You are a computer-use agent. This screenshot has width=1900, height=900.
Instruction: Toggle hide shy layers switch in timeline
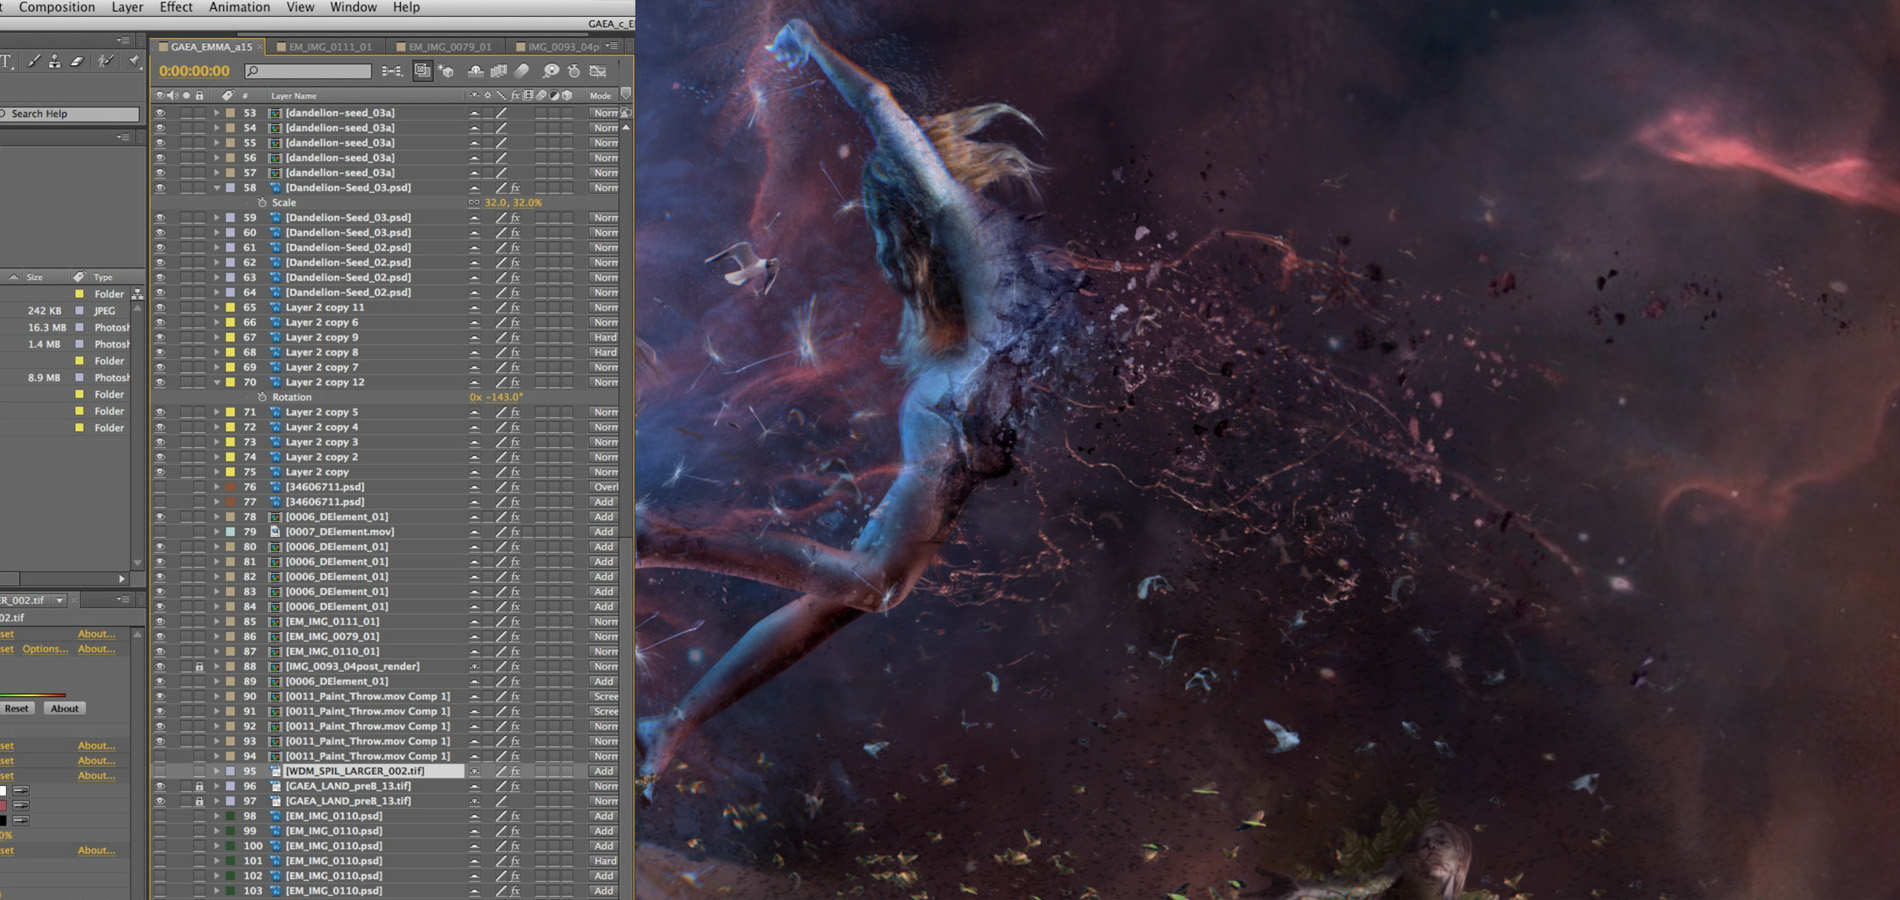click(475, 71)
